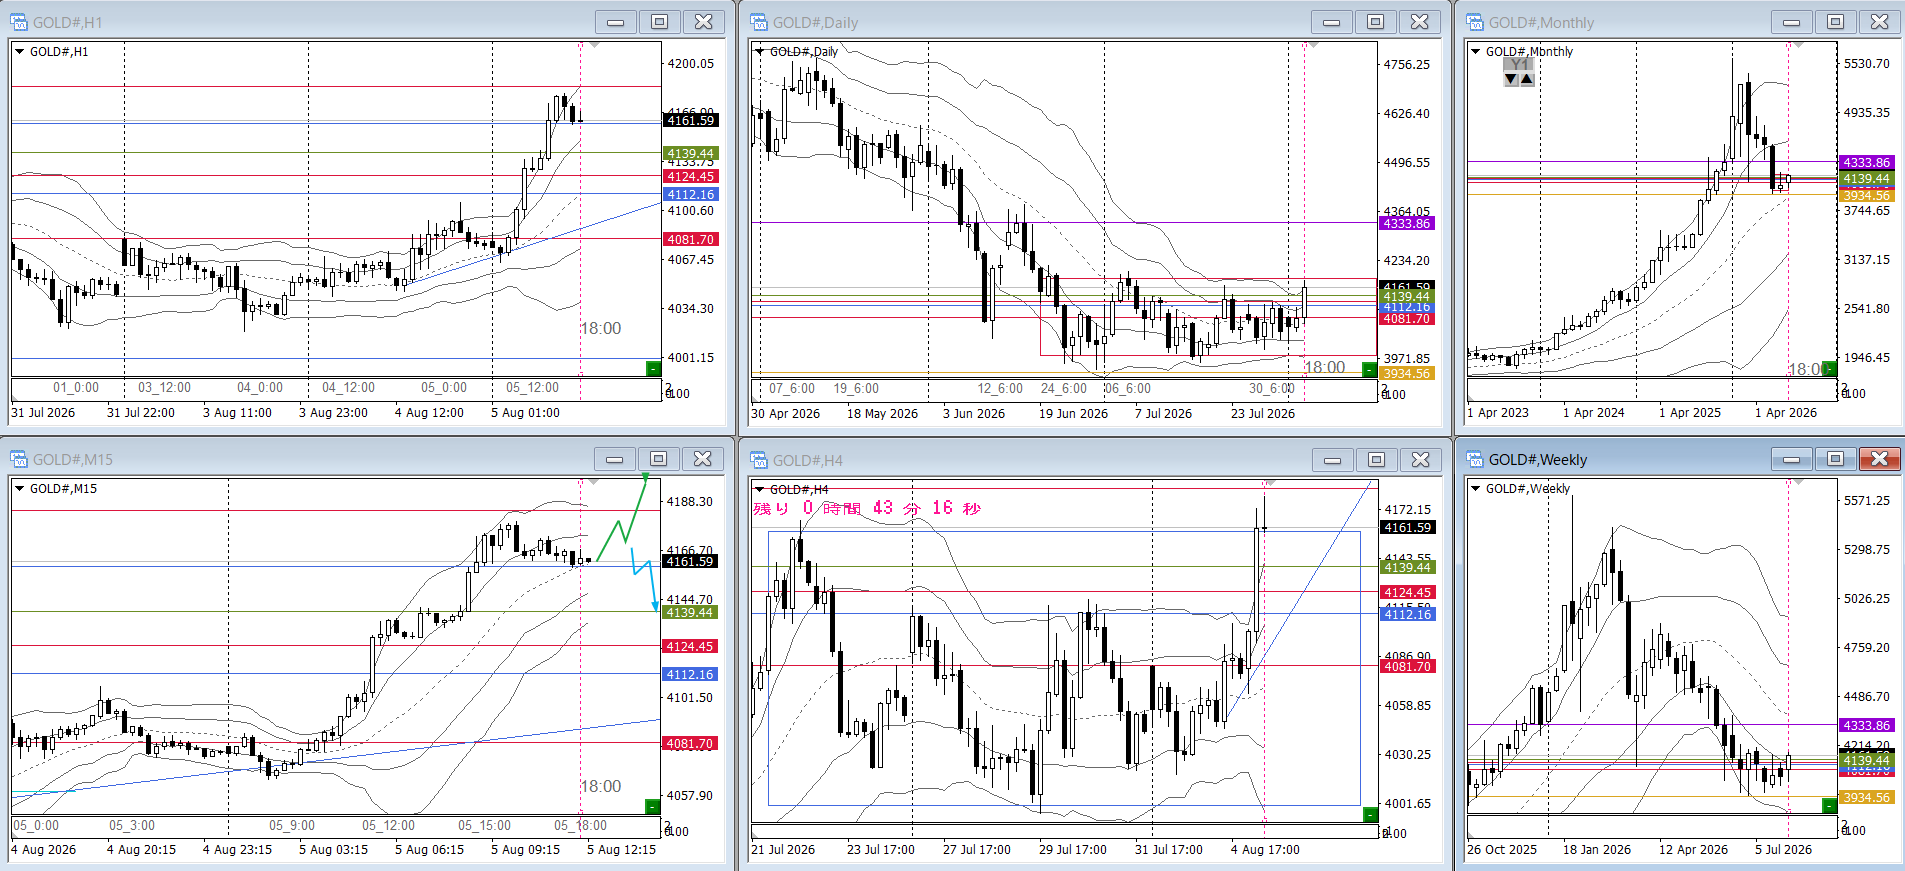1905x871 pixels.
Task: Open the GOLD#,M15 chart label triangle
Action: point(19,488)
